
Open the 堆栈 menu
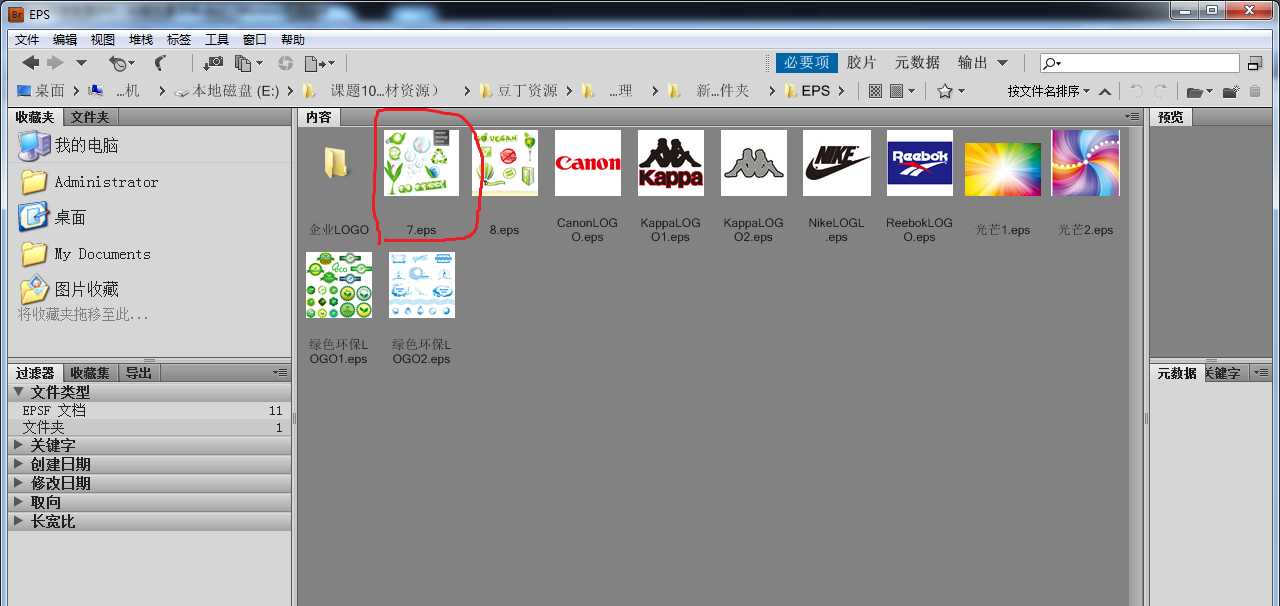point(141,39)
